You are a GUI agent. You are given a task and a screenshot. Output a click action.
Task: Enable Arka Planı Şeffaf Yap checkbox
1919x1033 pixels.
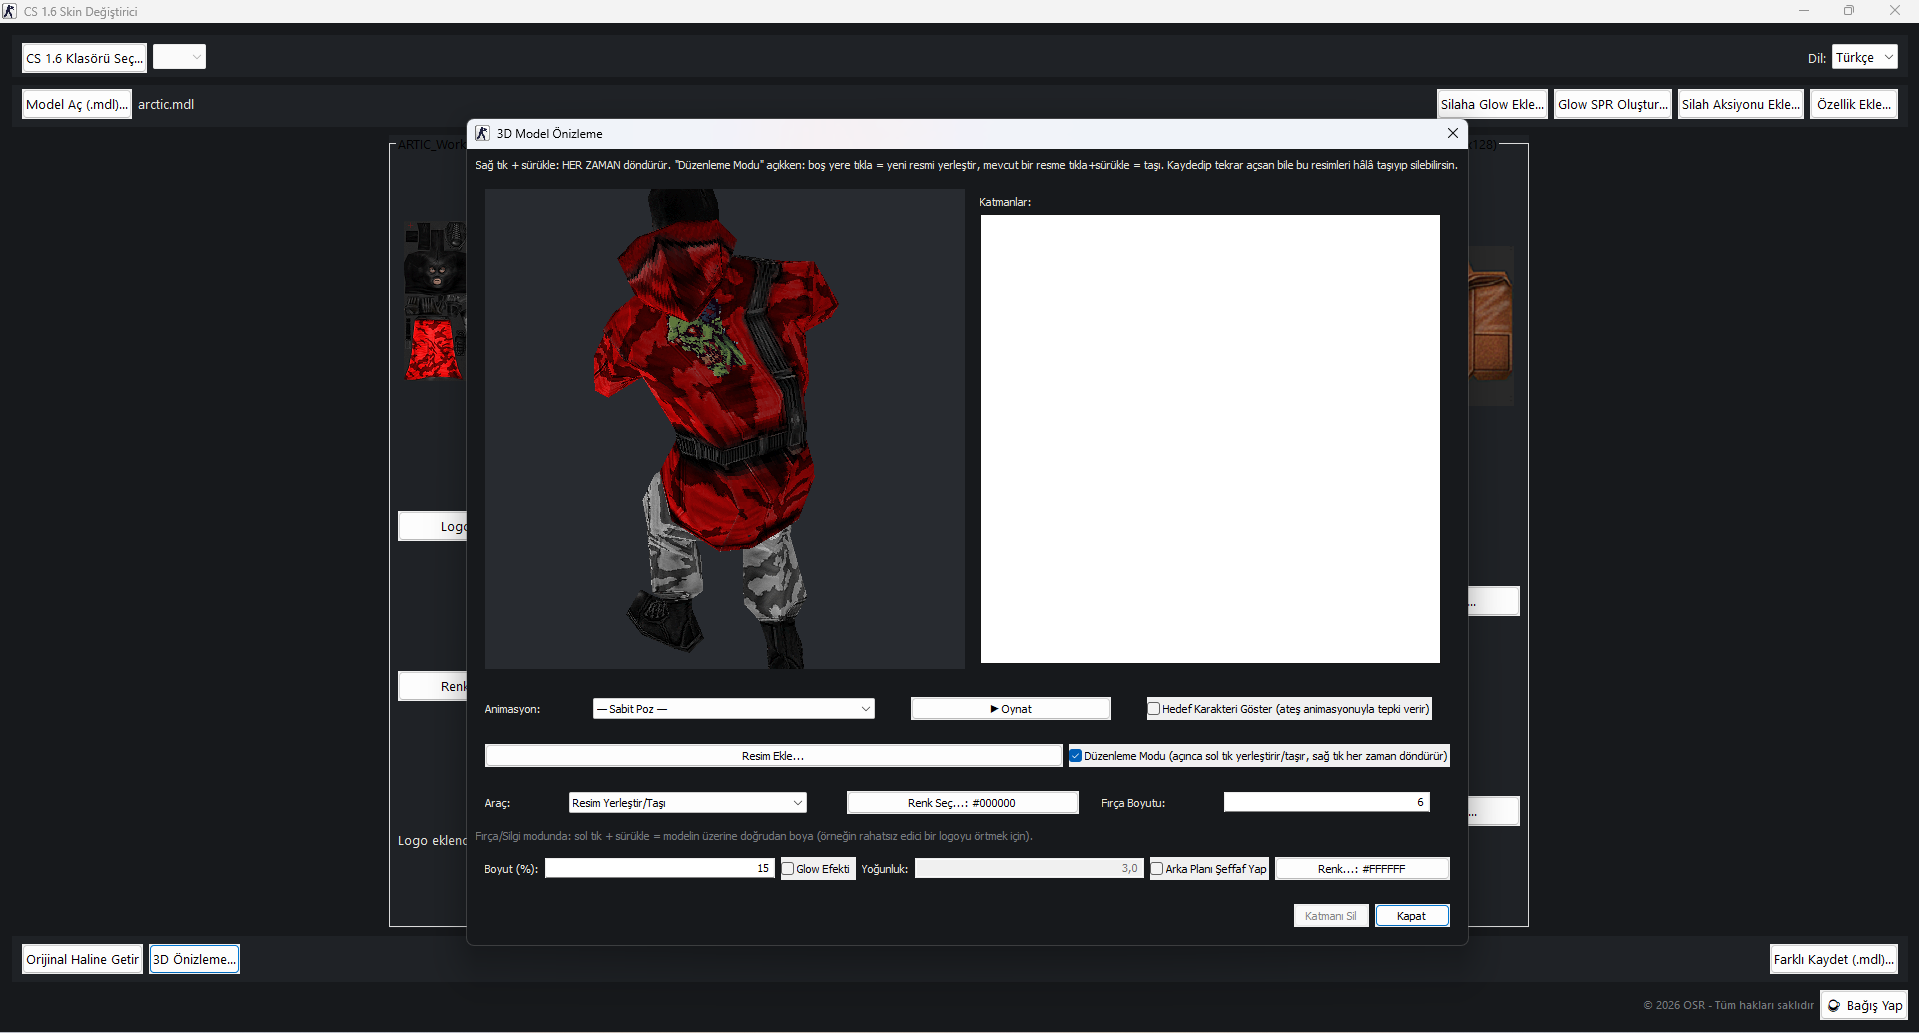point(1157,869)
